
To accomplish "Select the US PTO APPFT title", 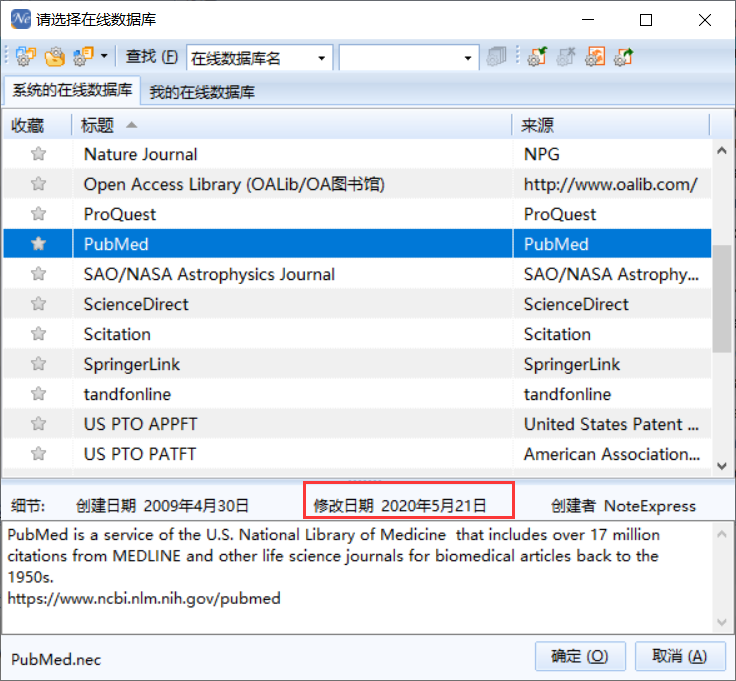I will pos(140,424).
